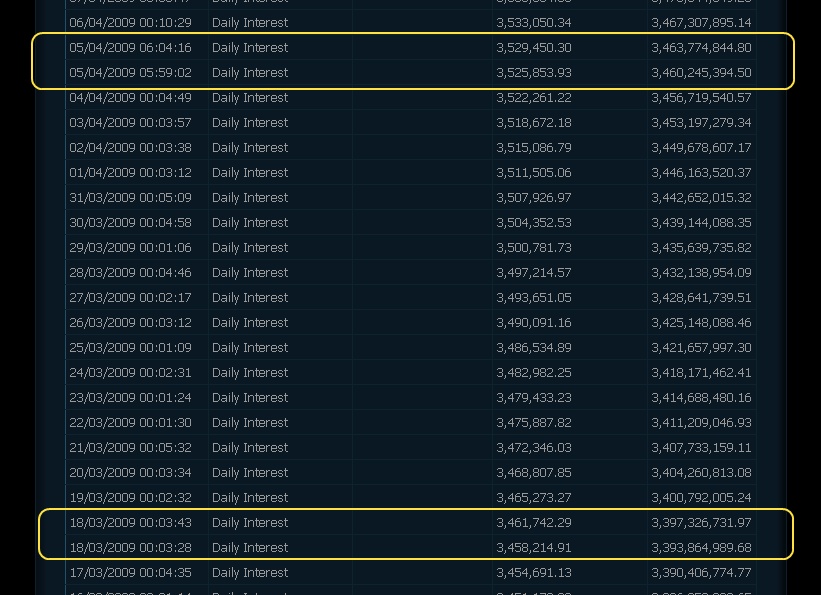Select interest amount 3,529,450.30
The image size is (821, 595).
(534, 48)
